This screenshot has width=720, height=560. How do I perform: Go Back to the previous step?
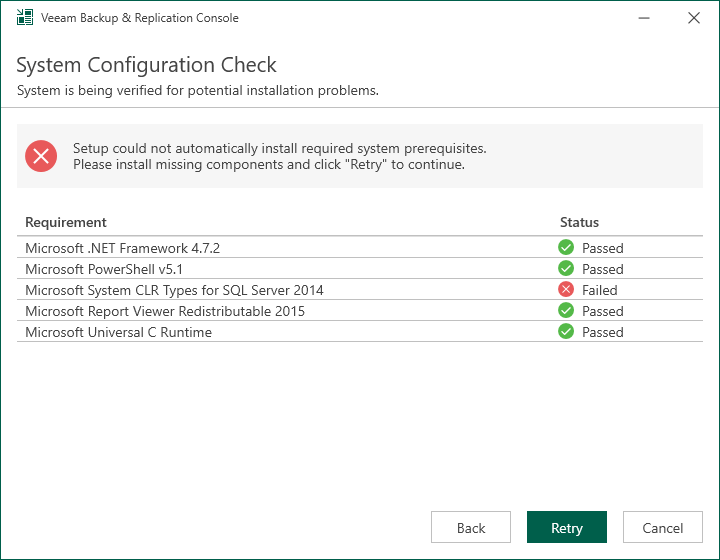(471, 528)
